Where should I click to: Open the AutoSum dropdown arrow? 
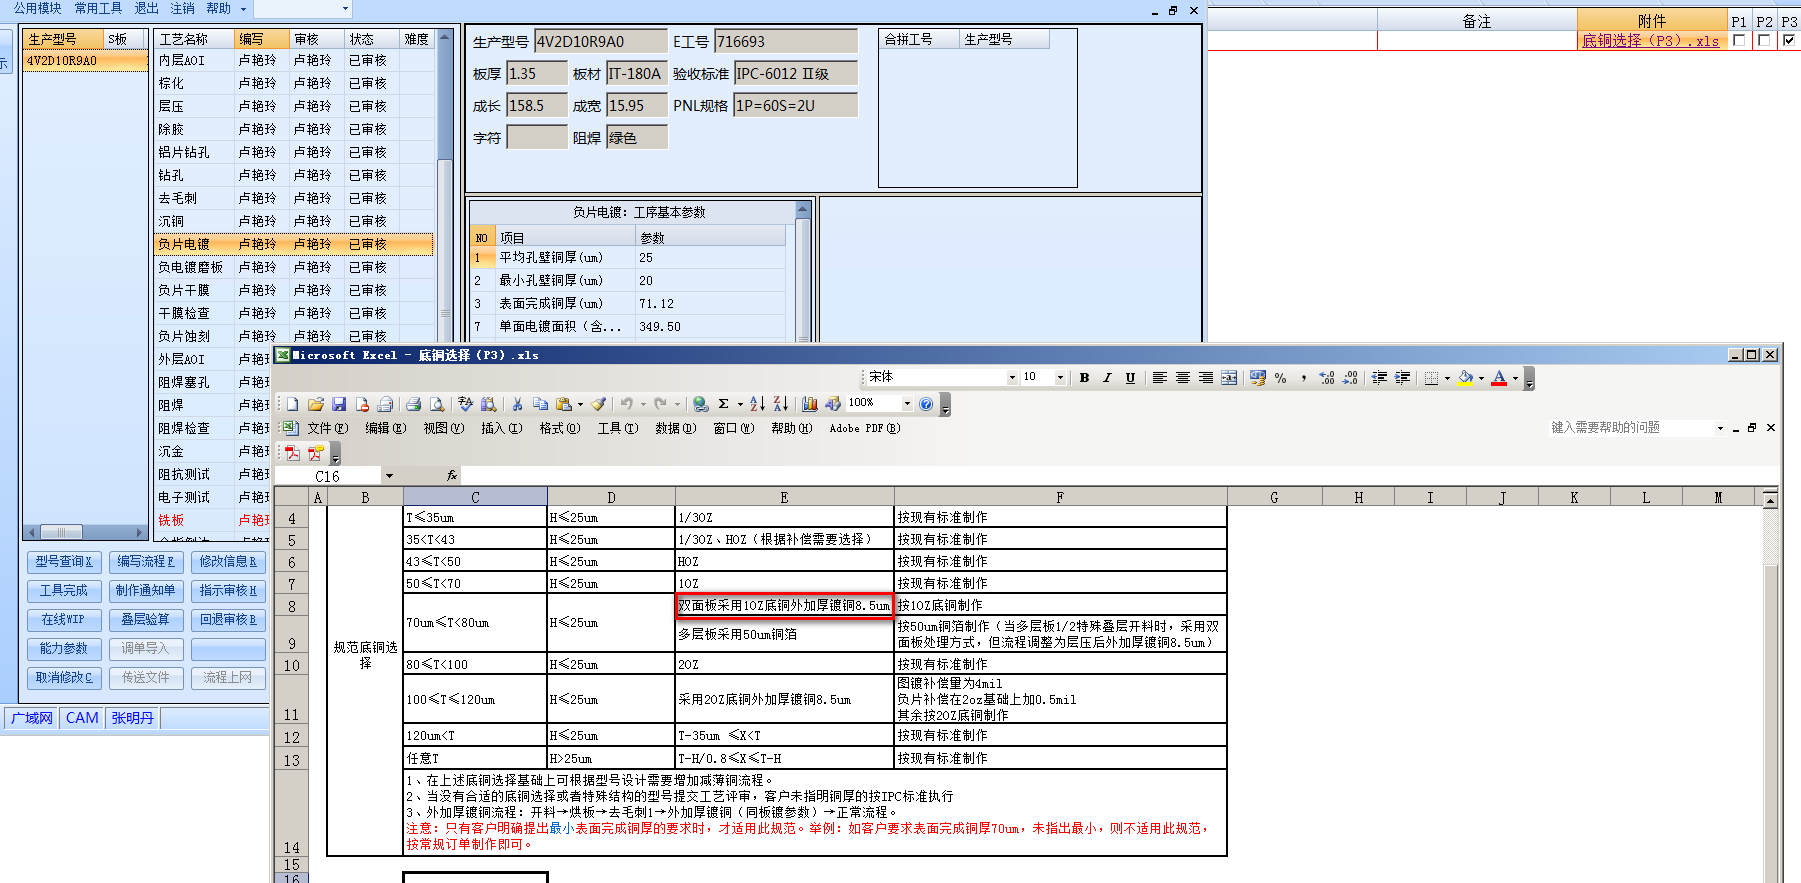click(740, 404)
